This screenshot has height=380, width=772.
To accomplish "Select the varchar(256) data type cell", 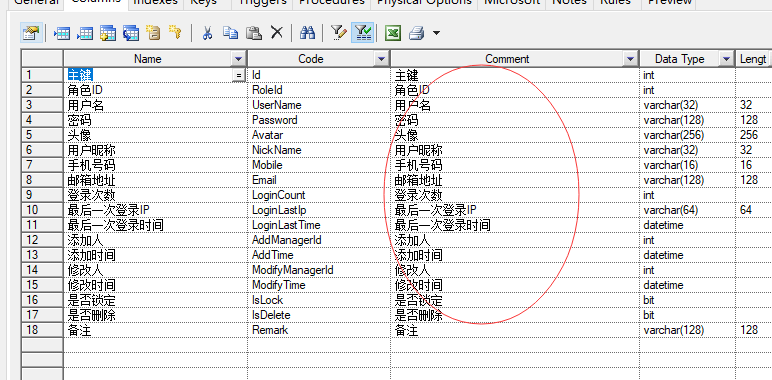I will click(688, 135).
